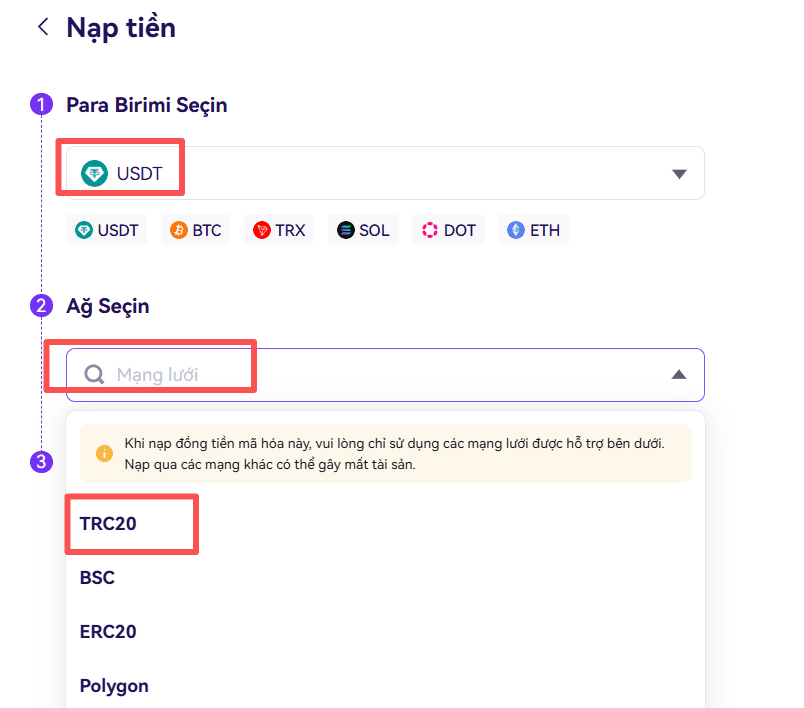
Task: Select the USDT quick chip
Action: [x=107, y=230]
